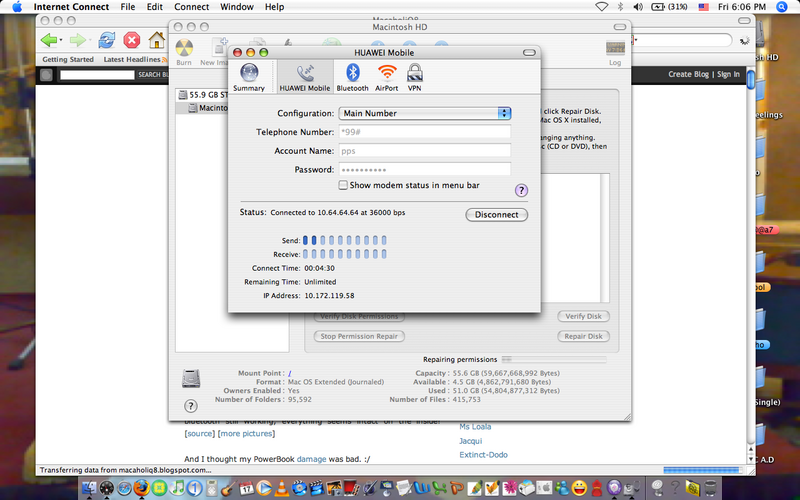Click Firefox page loading progress bar
Screen dimensions: 800x500
pos(702,470)
